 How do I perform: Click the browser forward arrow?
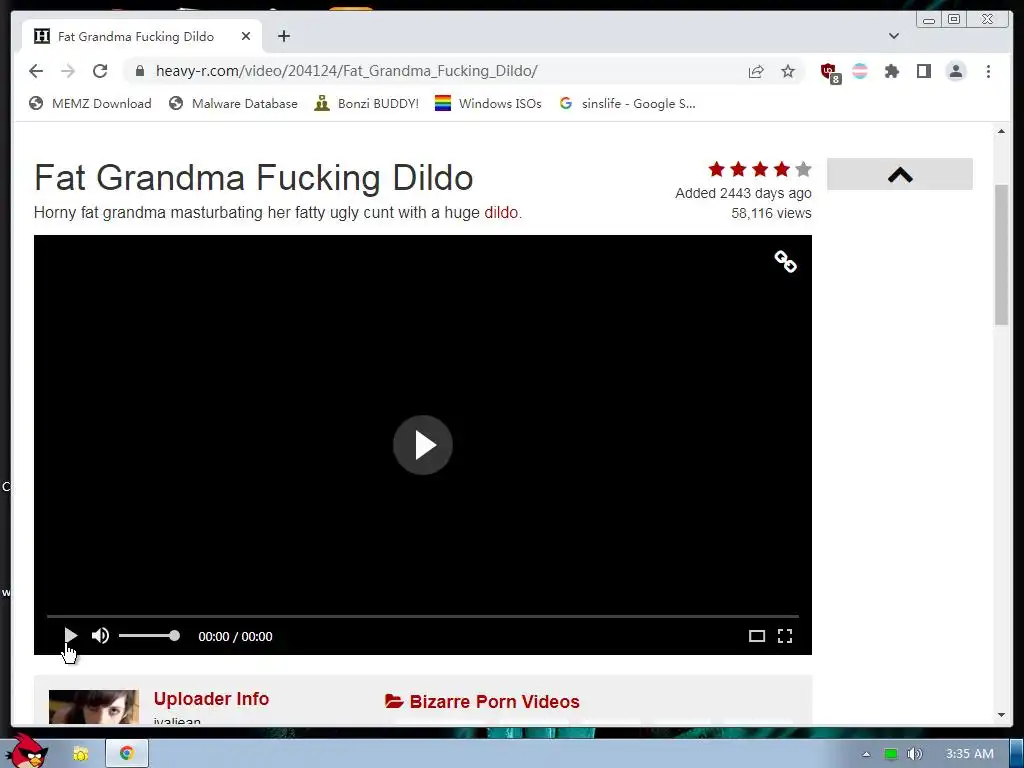[x=68, y=71]
